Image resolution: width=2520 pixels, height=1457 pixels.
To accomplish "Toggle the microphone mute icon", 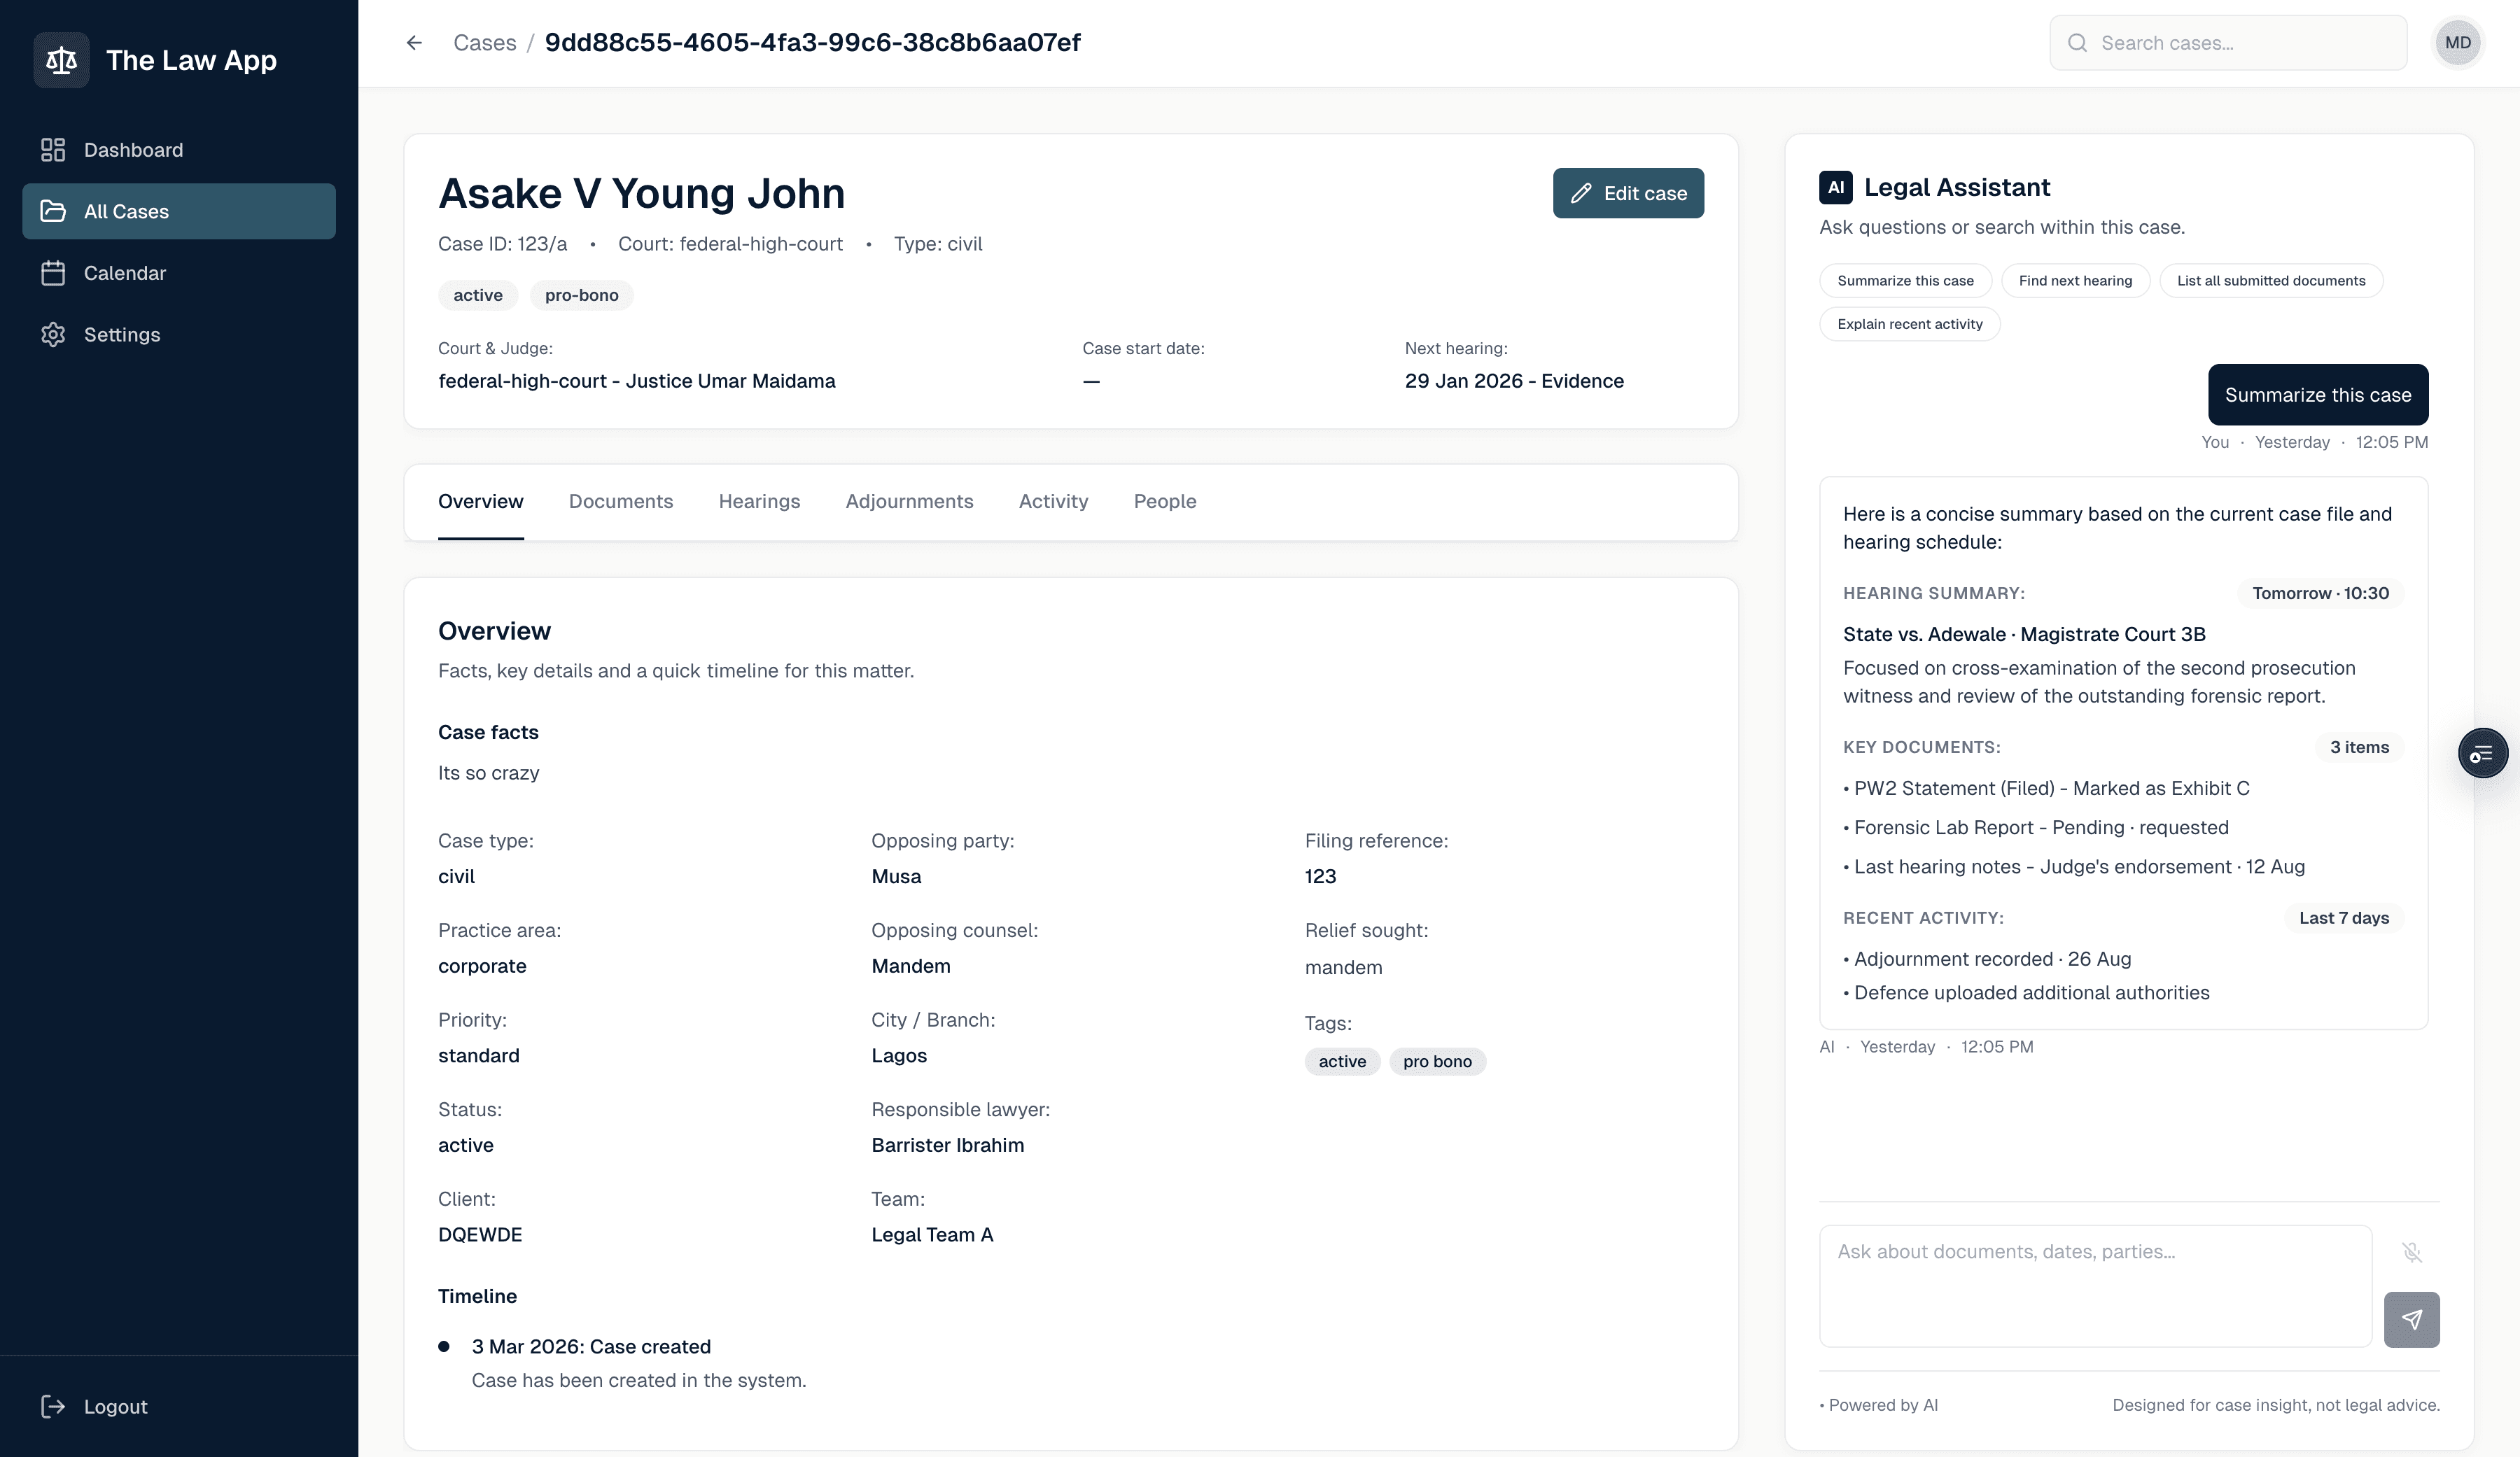I will [2411, 1252].
